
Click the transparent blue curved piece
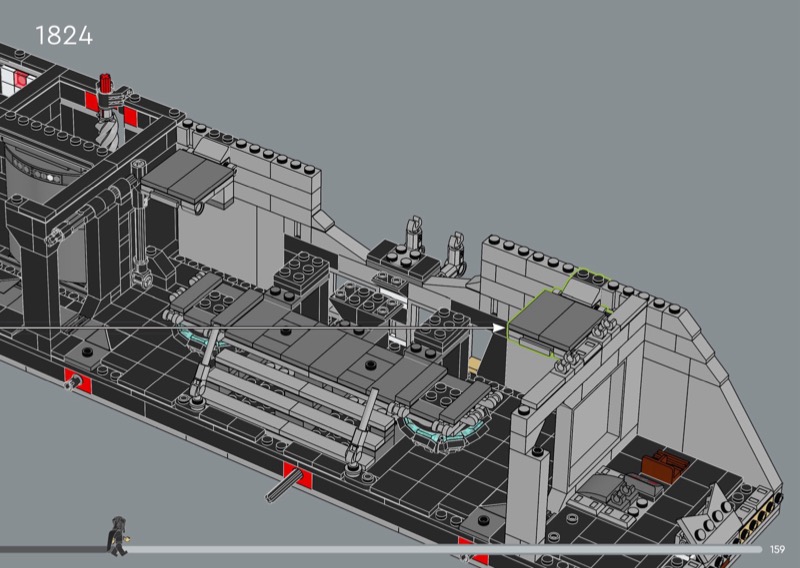(x=445, y=431)
